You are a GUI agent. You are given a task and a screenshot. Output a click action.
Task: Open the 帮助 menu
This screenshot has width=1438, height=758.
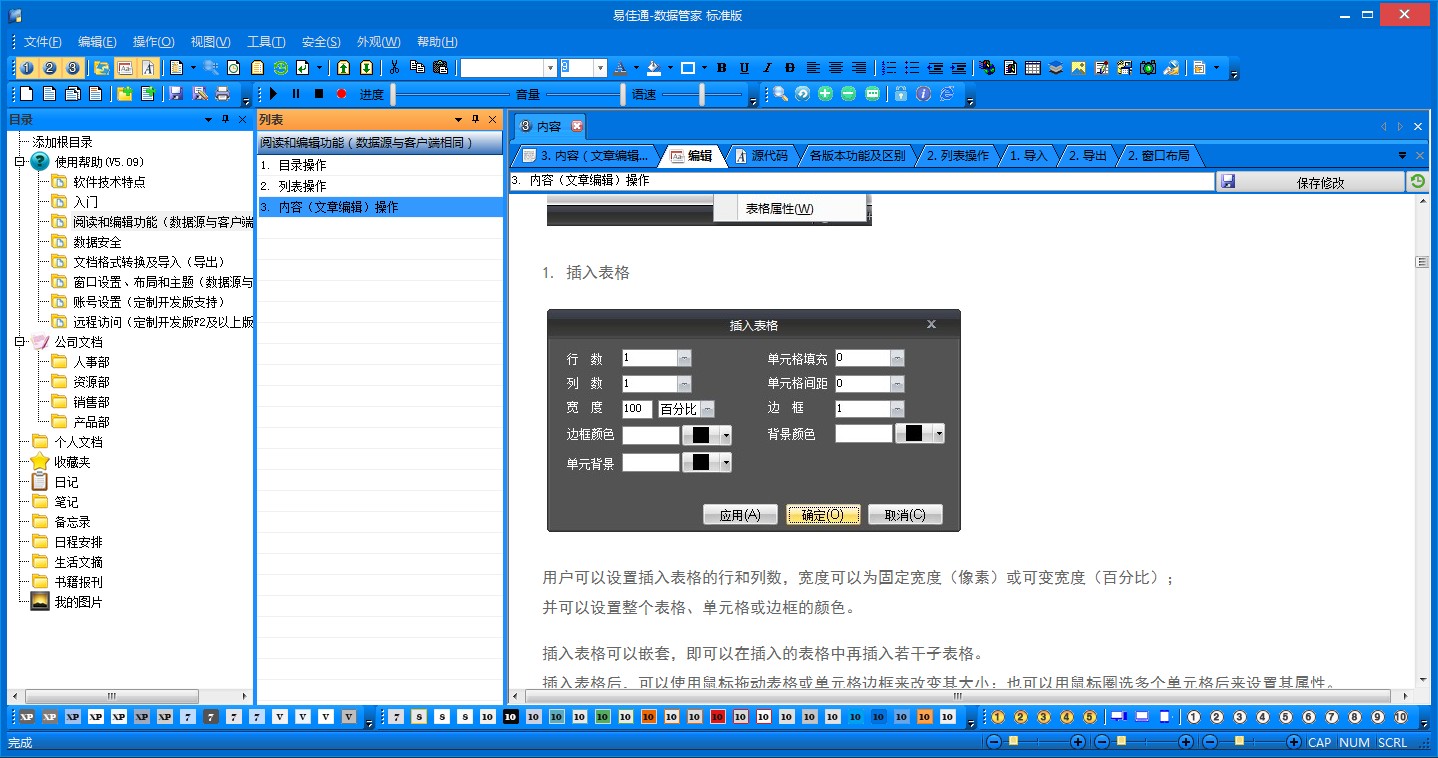click(437, 42)
